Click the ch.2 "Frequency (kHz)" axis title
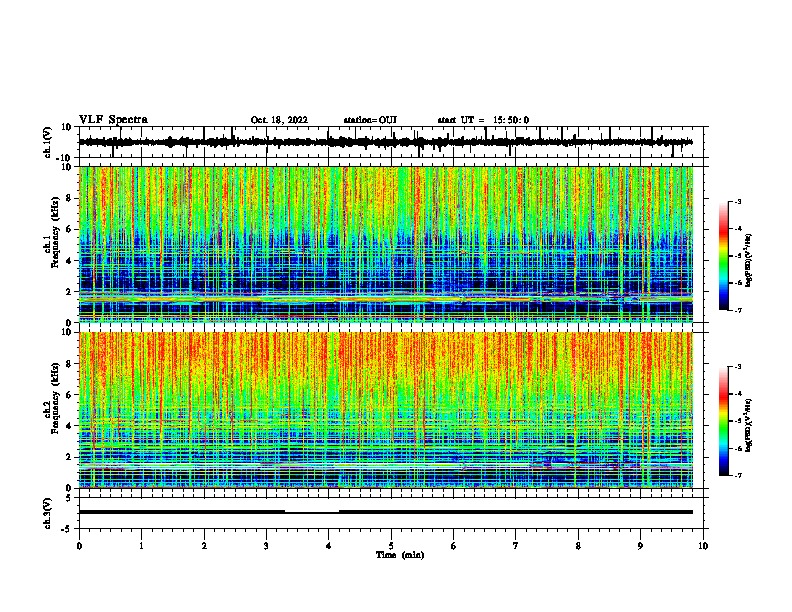The height and width of the screenshot is (612, 792). click(x=55, y=397)
